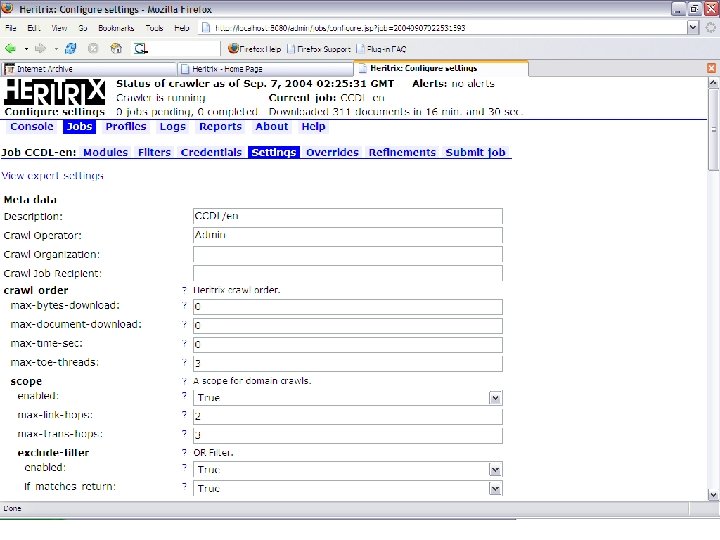Open the job Refinements tab
Image resolution: width=720 pixels, height=540 pixels.
402,152
